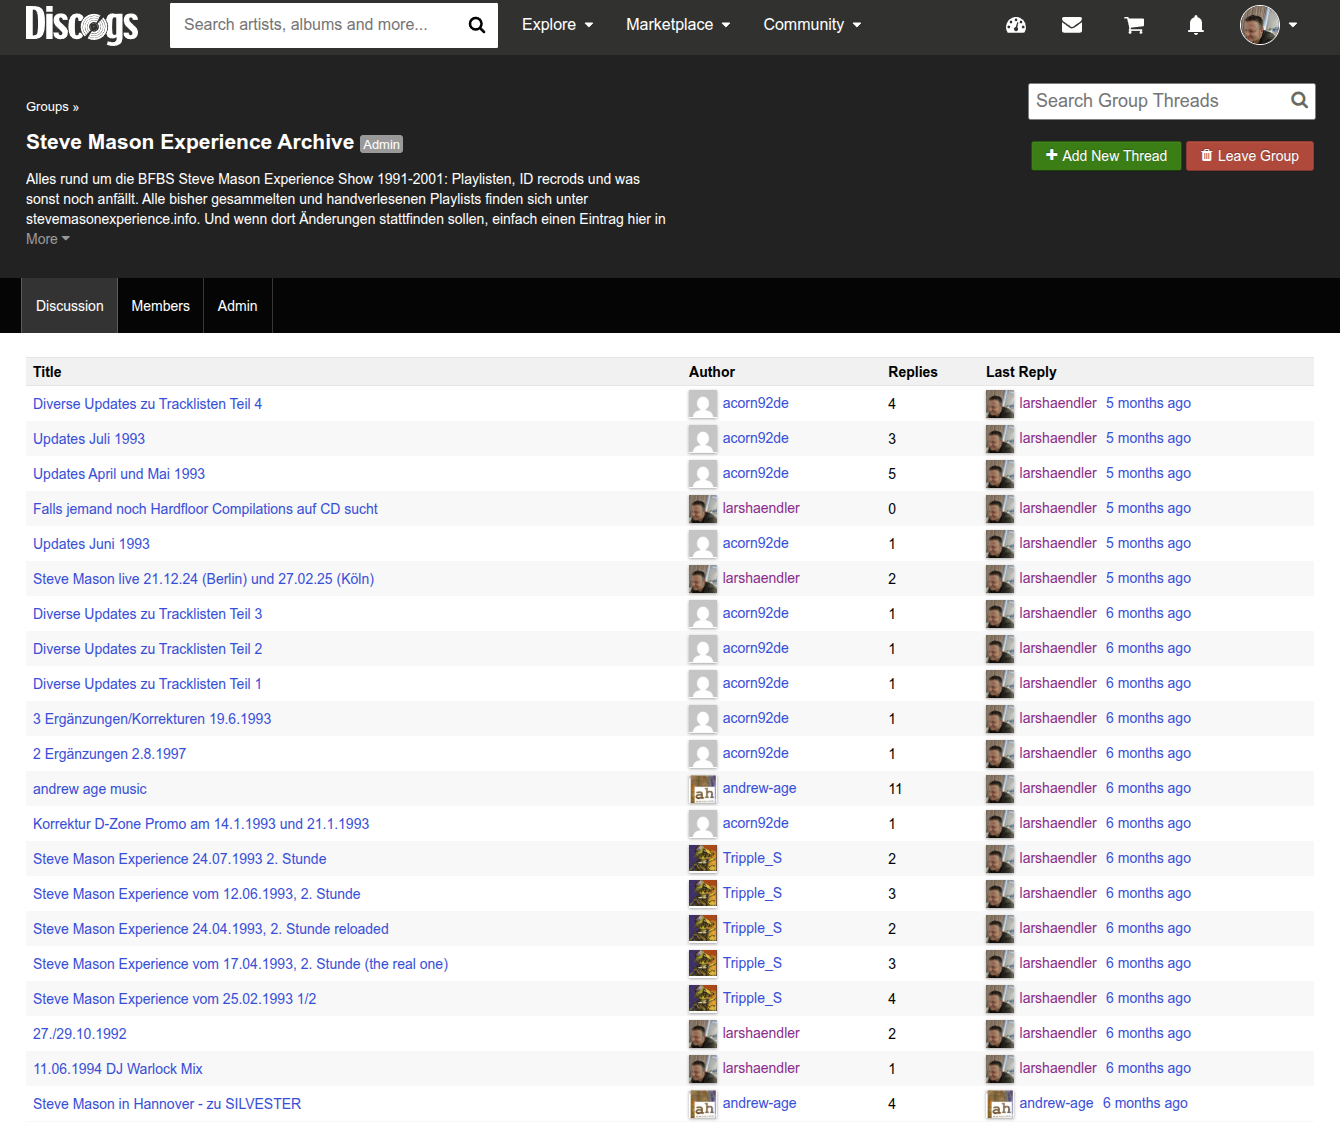Click Tripple_S avatar in 25.02.1993 1/2 row

(703, 999)
